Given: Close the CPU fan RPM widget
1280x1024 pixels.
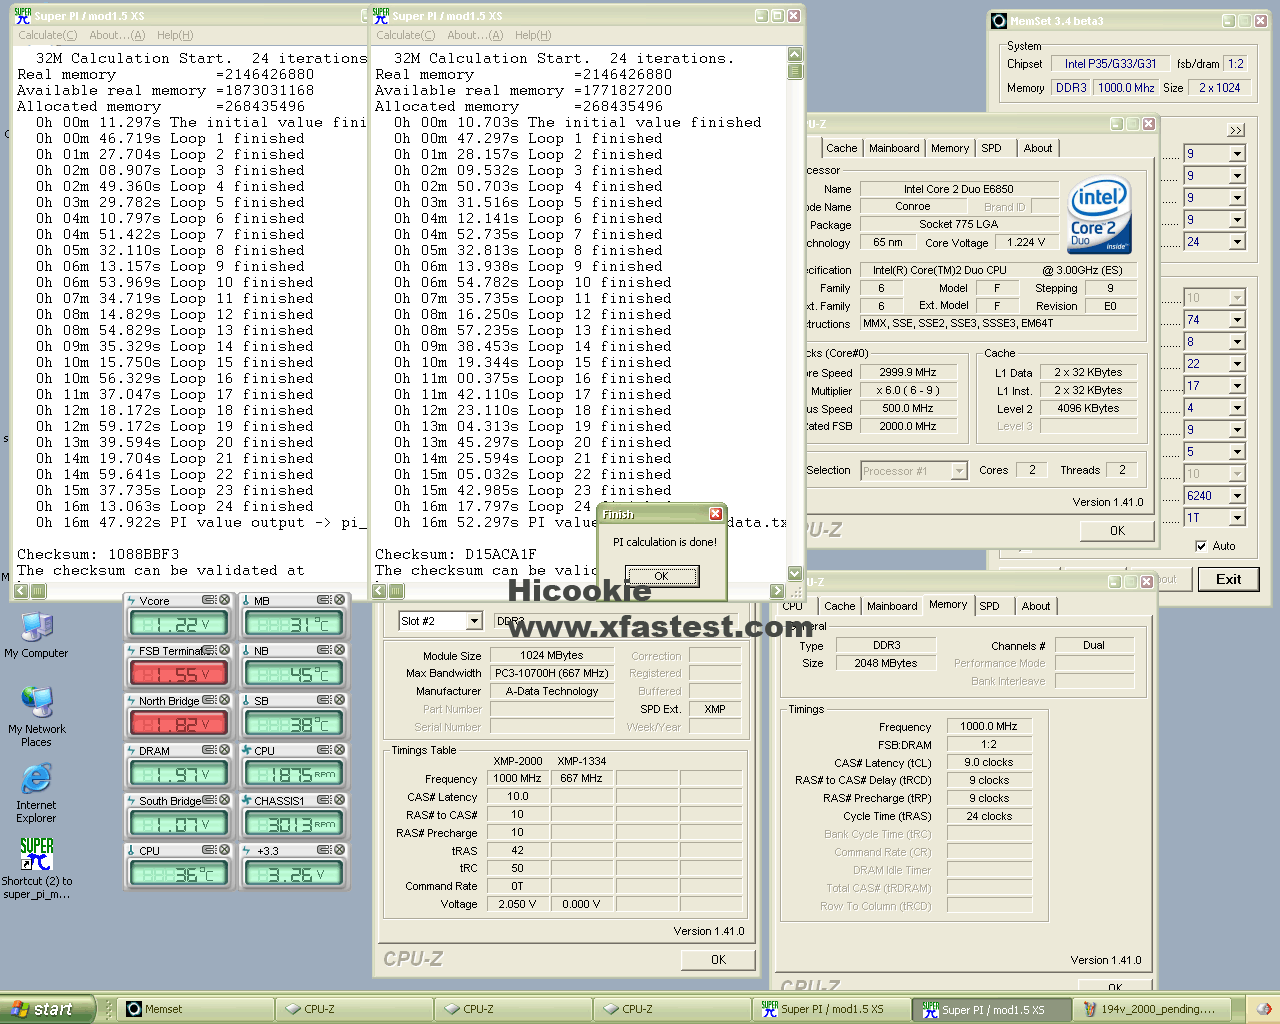Looking at the screenshot, I should tap(339, 750).
